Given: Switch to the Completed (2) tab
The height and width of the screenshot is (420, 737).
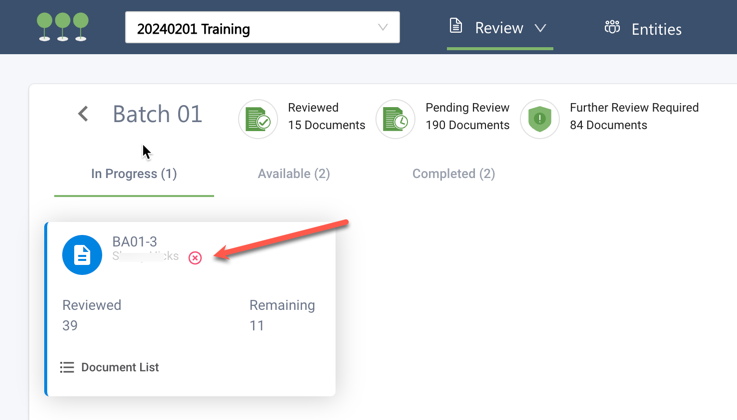Looking at the screenshot, I should (453, 174).
